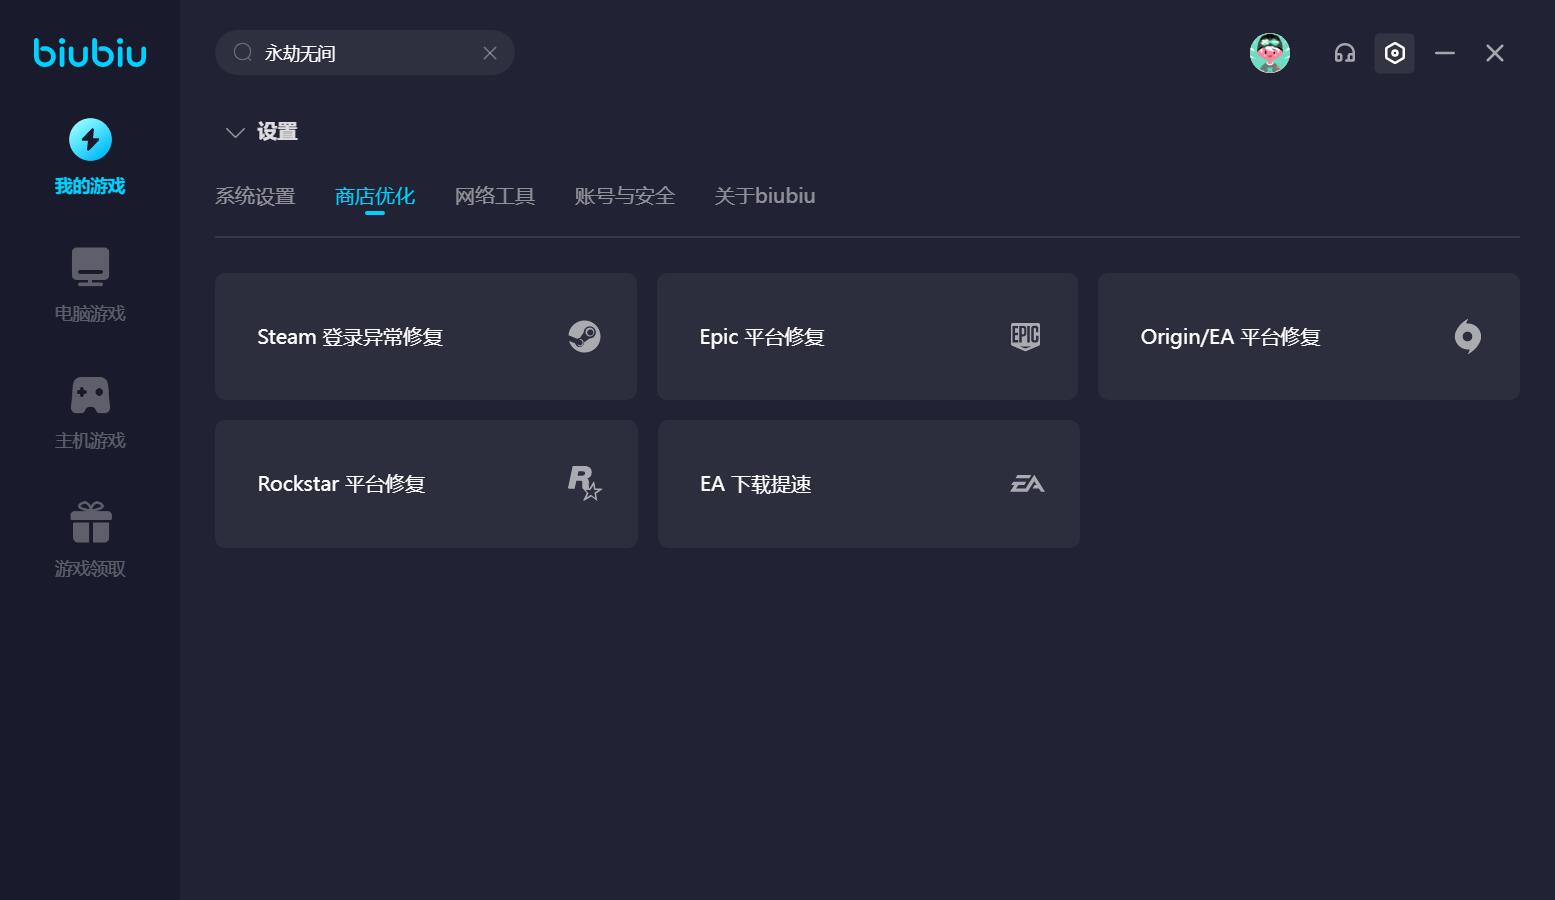Go to 账号与安全 tab
The image size is (1555, 900).
pos(625,196)
